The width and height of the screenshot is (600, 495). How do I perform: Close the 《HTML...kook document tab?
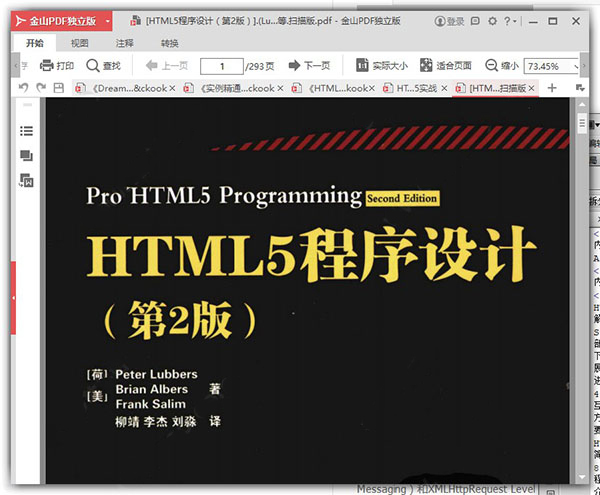(x=372, y=88)
